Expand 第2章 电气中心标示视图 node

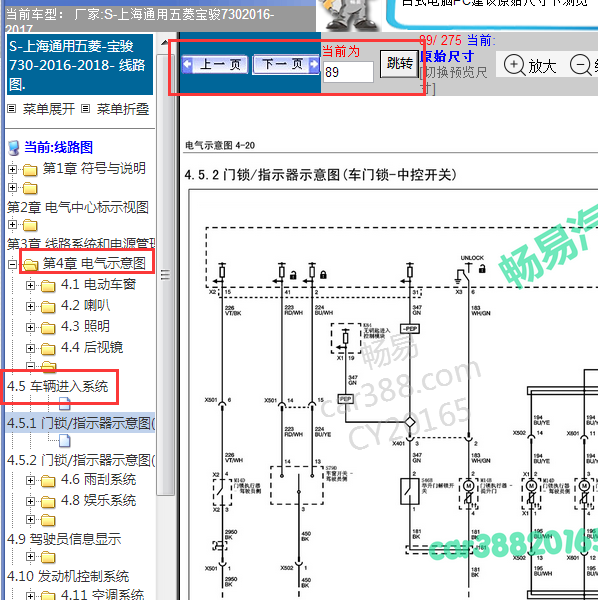point(12,188)
